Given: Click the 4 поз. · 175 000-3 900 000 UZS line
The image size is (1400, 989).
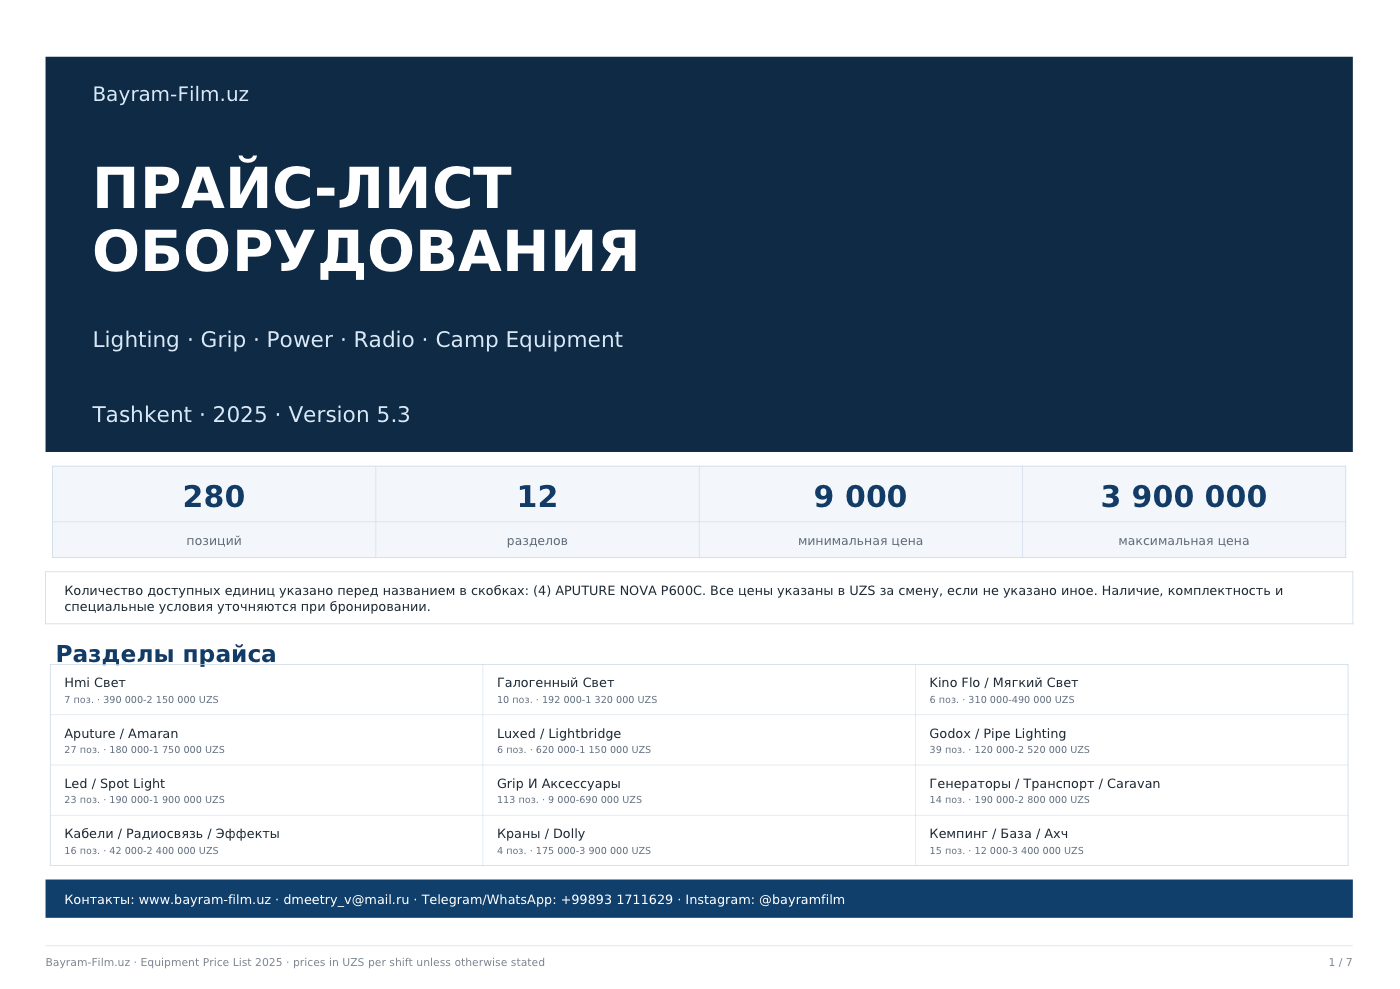Looking at the screenshot, I should click(x=574, y=851).
